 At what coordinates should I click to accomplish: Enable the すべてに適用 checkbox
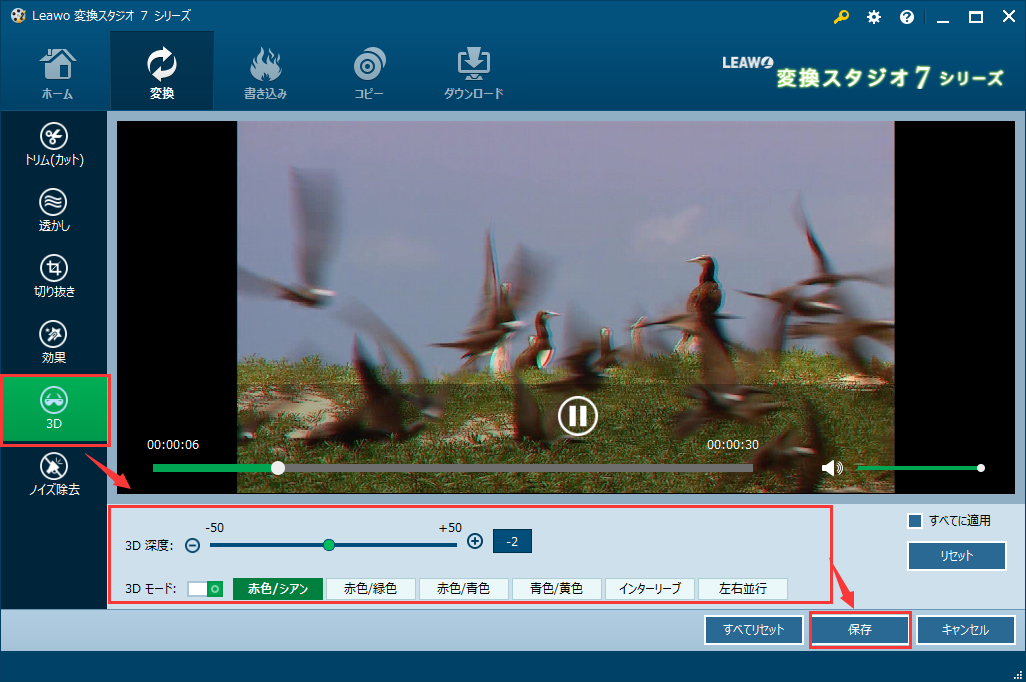coord(914,521)
